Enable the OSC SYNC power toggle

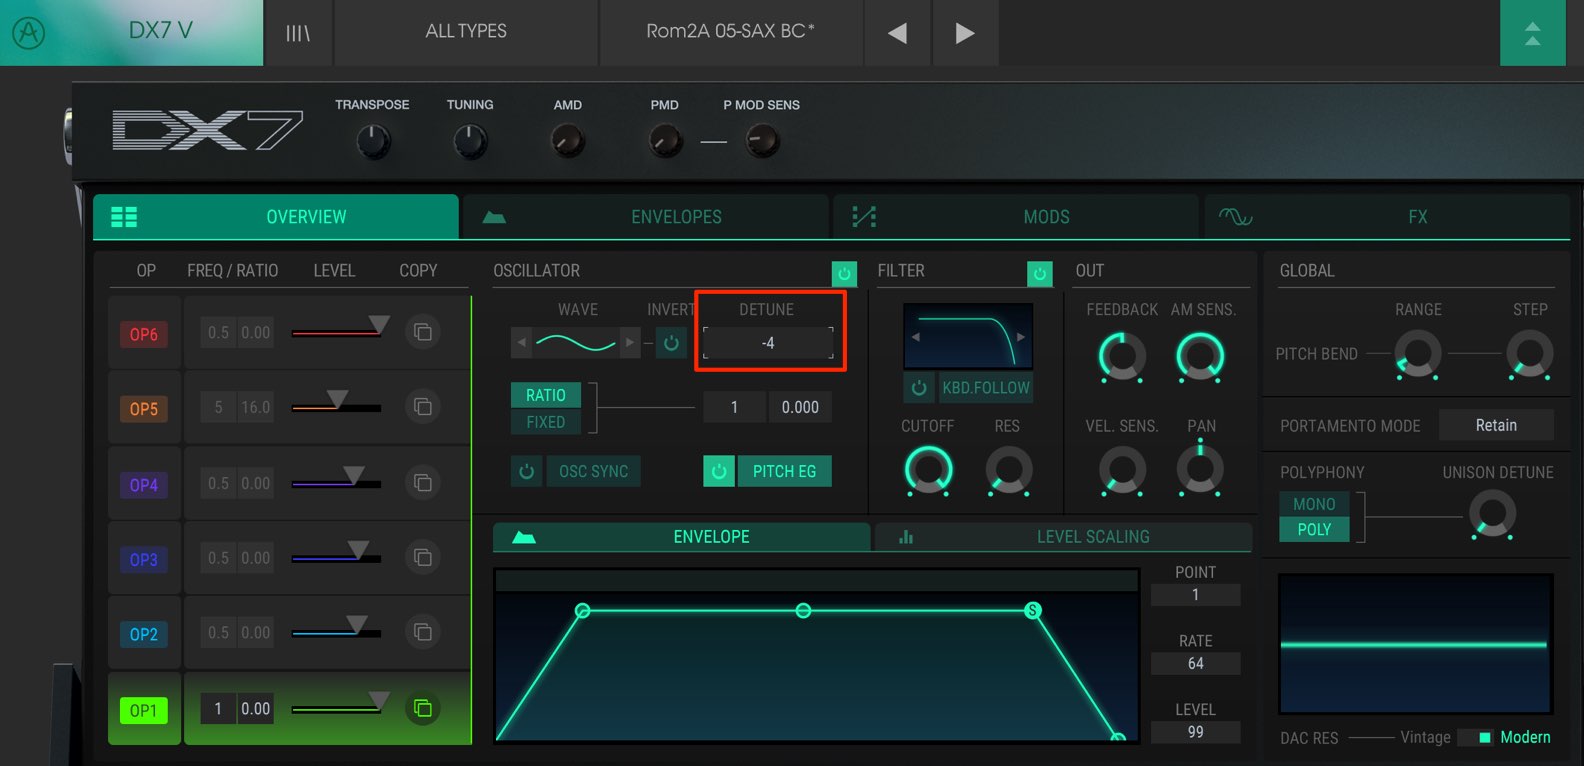[527, 471]
